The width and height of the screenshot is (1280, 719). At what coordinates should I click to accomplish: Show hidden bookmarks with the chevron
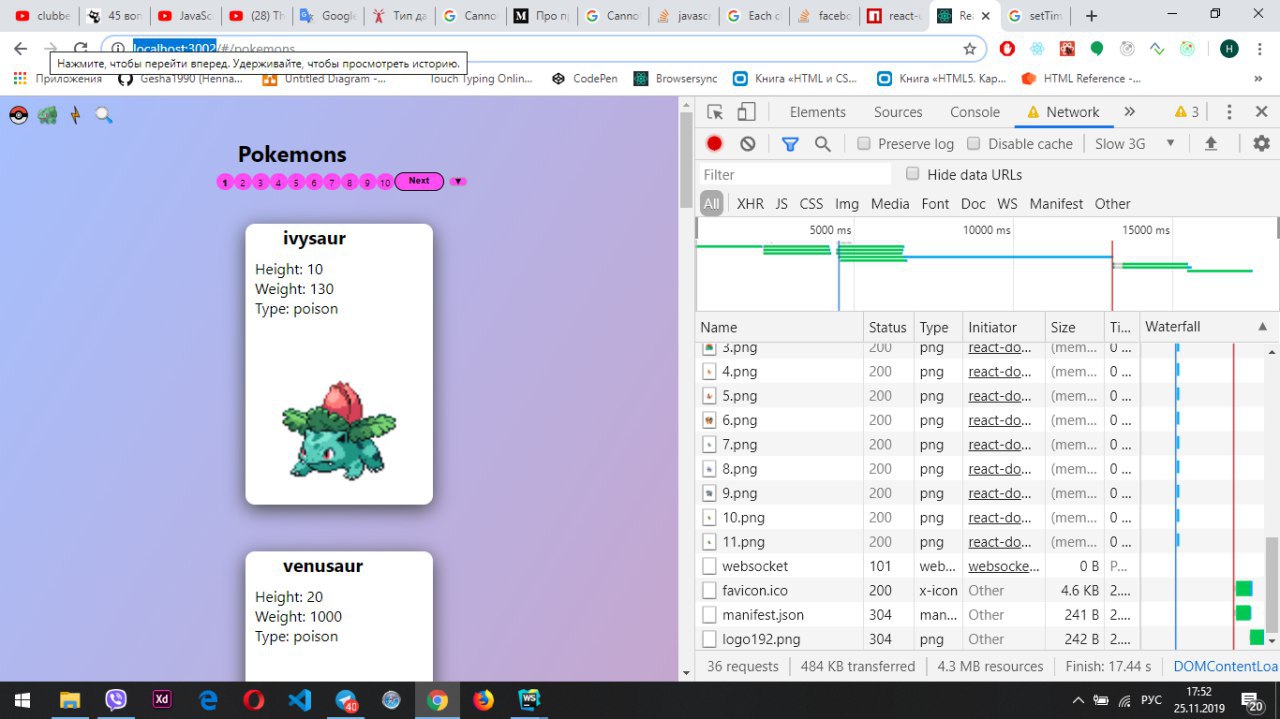1258,79
